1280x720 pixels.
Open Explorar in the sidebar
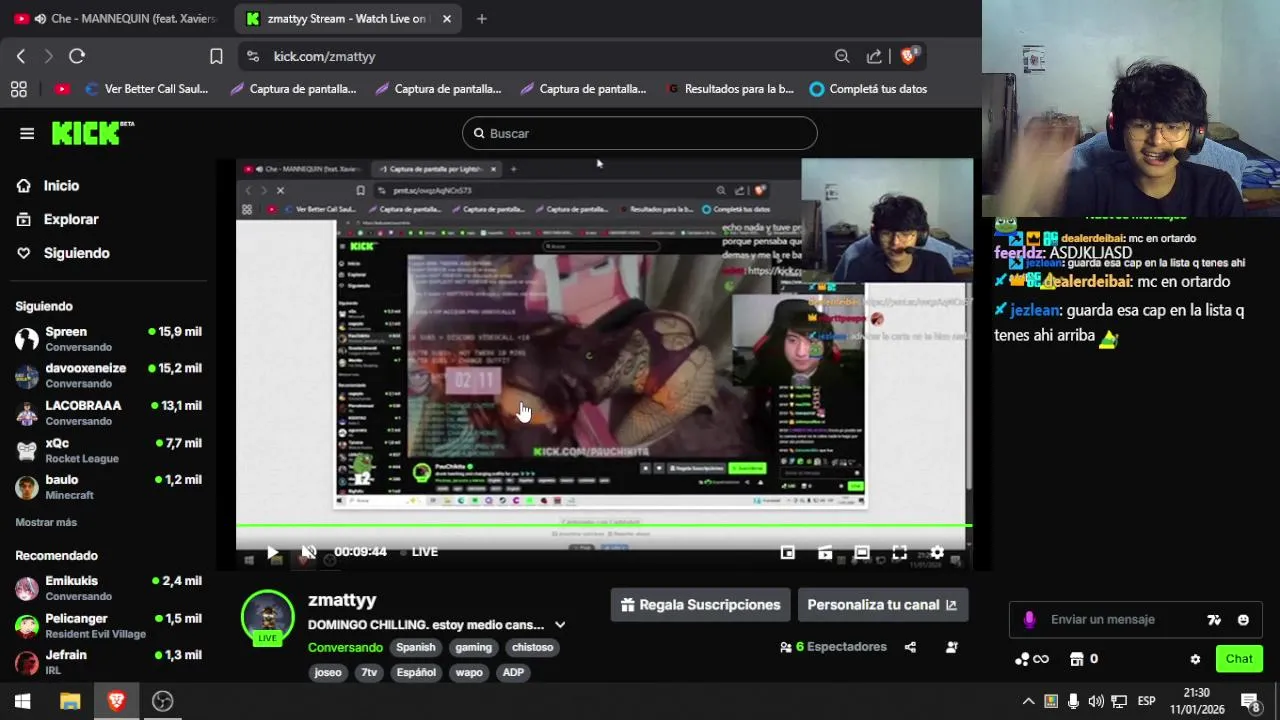58,219
